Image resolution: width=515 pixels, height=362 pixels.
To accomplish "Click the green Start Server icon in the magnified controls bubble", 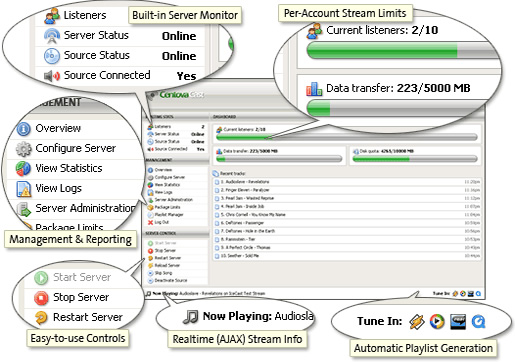I will (x=41, y=278).
